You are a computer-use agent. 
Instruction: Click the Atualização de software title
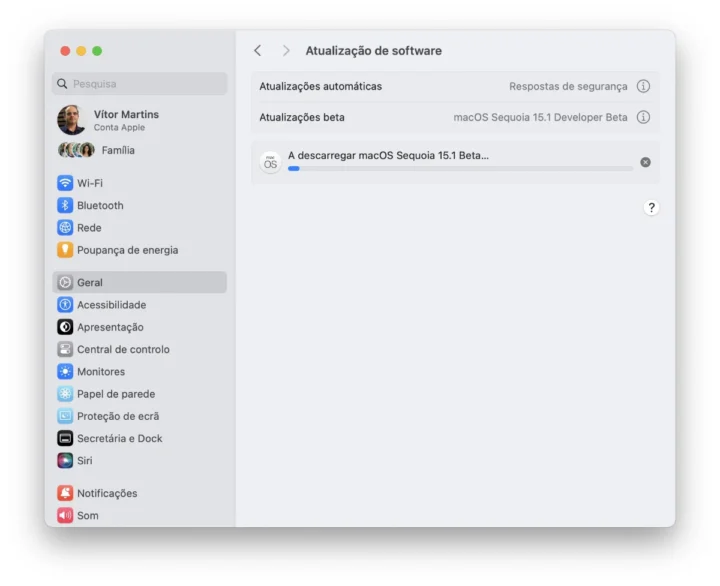[374, 51]
